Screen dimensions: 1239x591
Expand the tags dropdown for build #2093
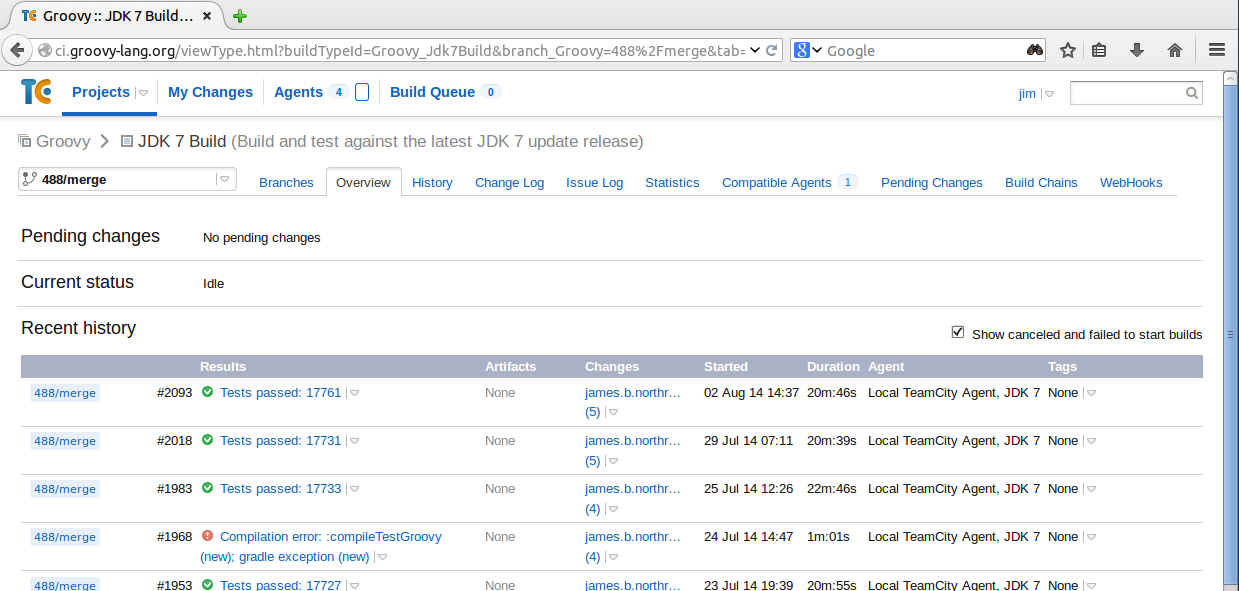[x=1091, y=393]
